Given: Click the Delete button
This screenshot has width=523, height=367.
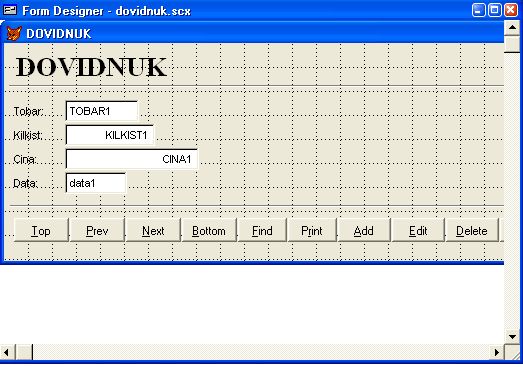Looking at the screenshot, I should click(472, 230).
